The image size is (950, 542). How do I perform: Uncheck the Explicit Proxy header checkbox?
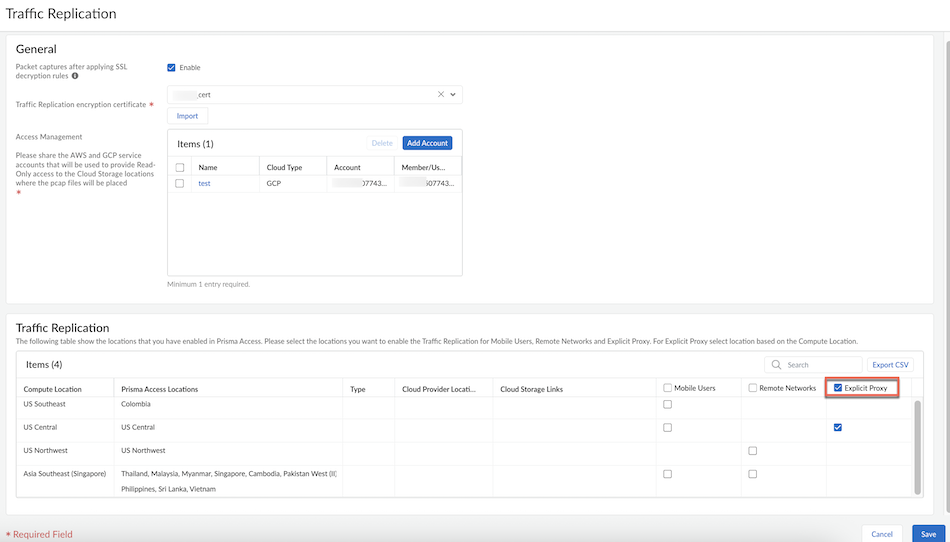[838, 388]
